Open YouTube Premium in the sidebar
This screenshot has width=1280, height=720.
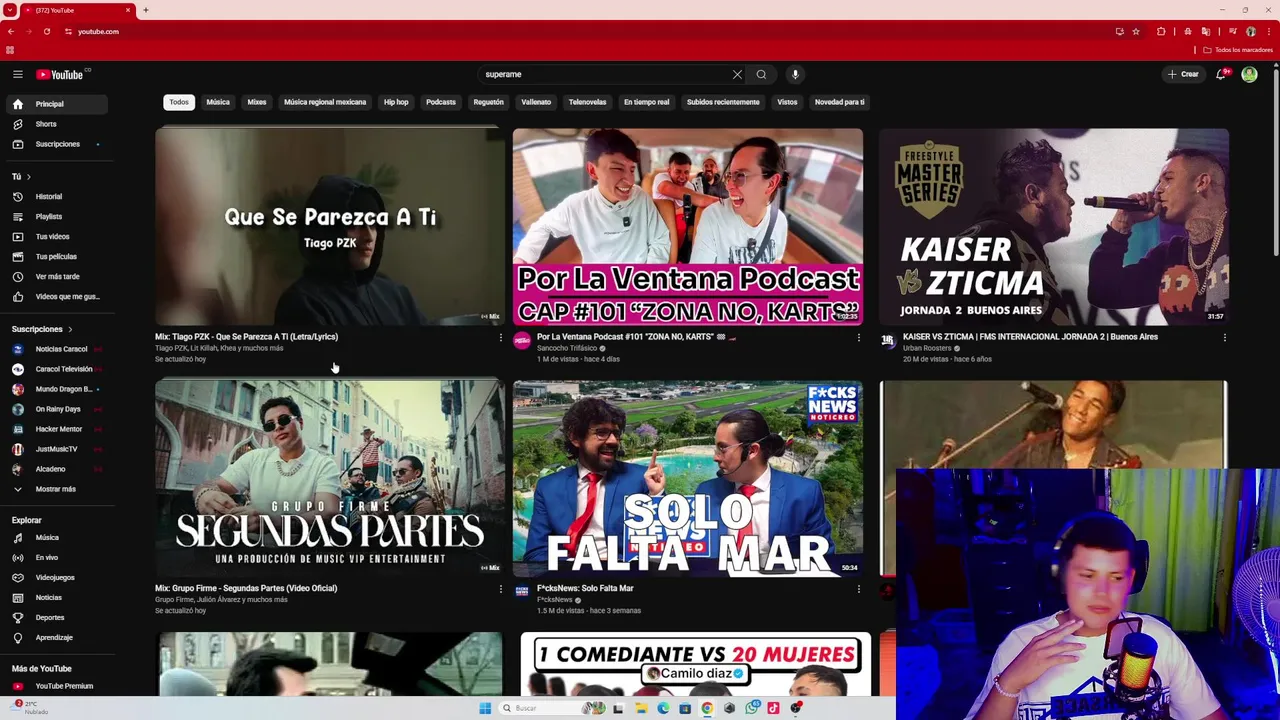click(57, 686)
